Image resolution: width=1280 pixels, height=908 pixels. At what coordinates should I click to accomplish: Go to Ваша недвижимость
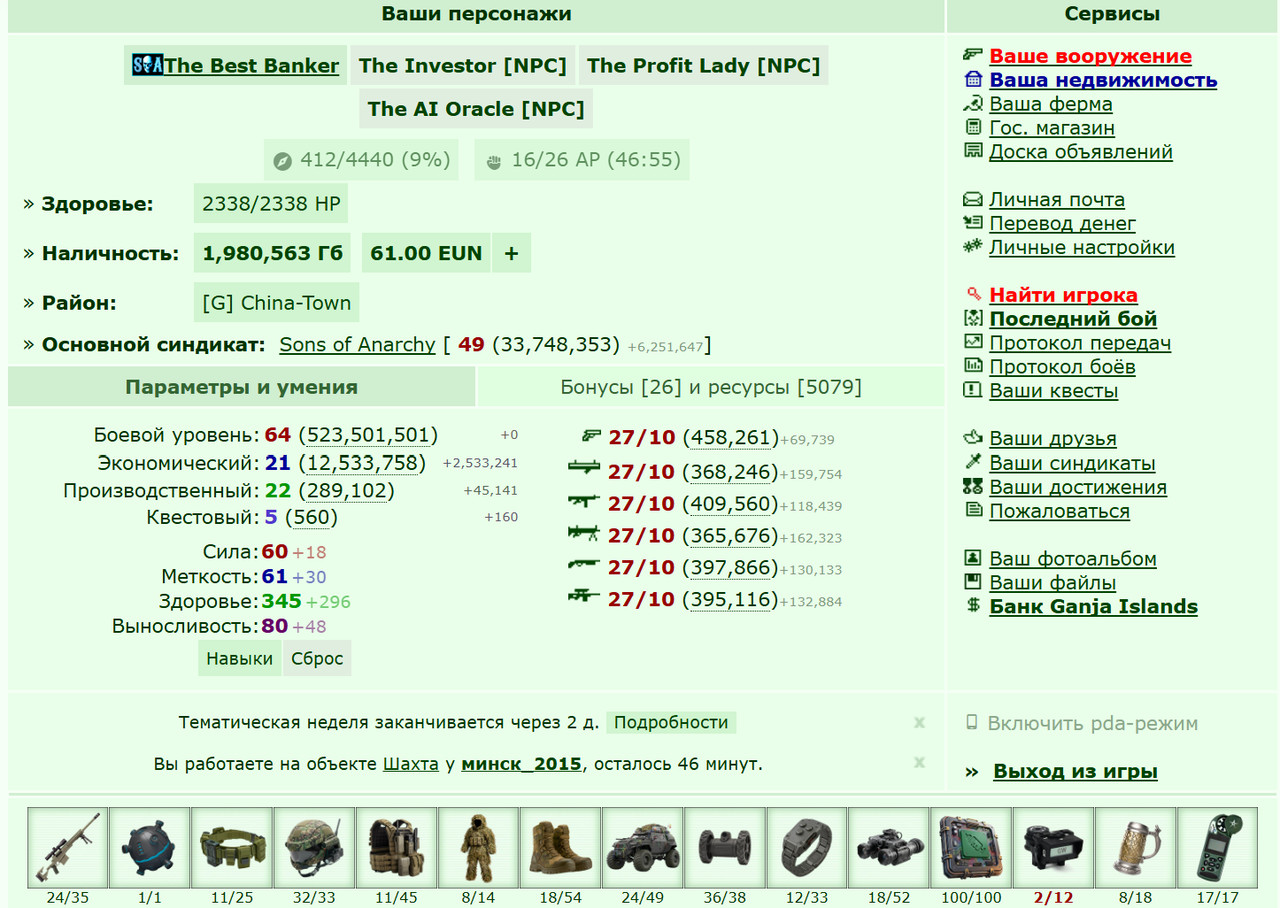pos(1103,80)
